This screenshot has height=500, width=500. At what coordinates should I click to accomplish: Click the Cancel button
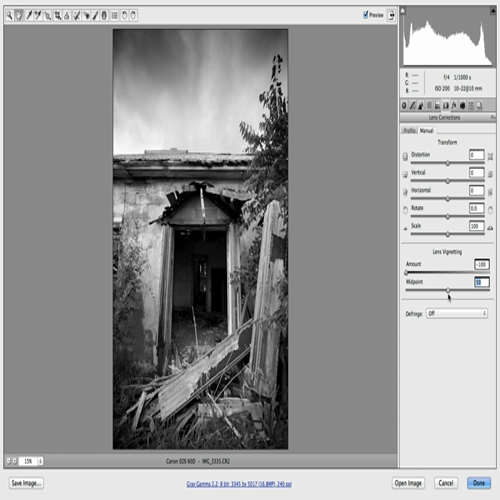coord(446,483)
